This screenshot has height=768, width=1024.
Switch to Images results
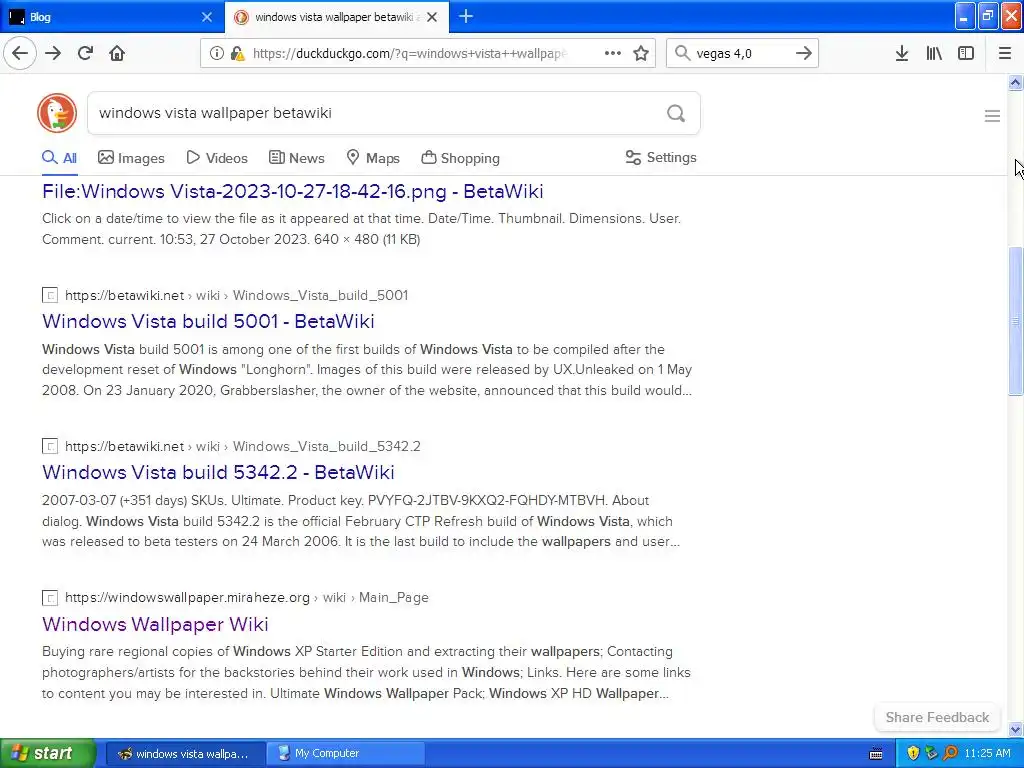pos(131,157)
